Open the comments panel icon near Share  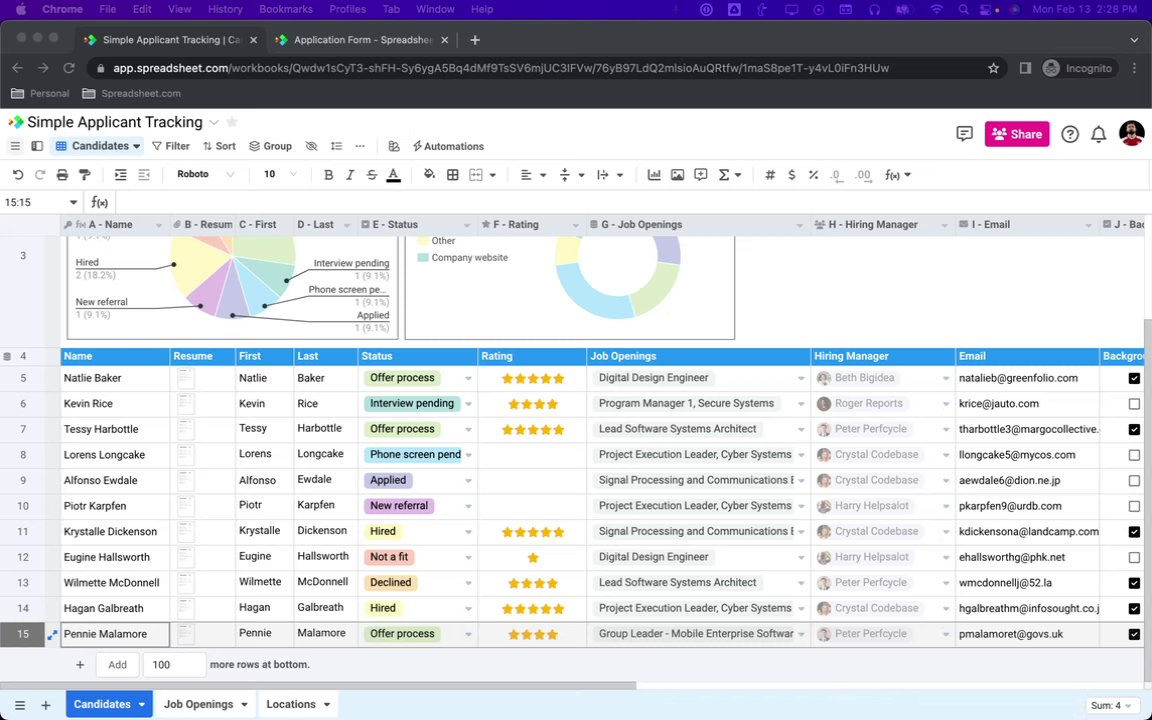tap(965, 134)
